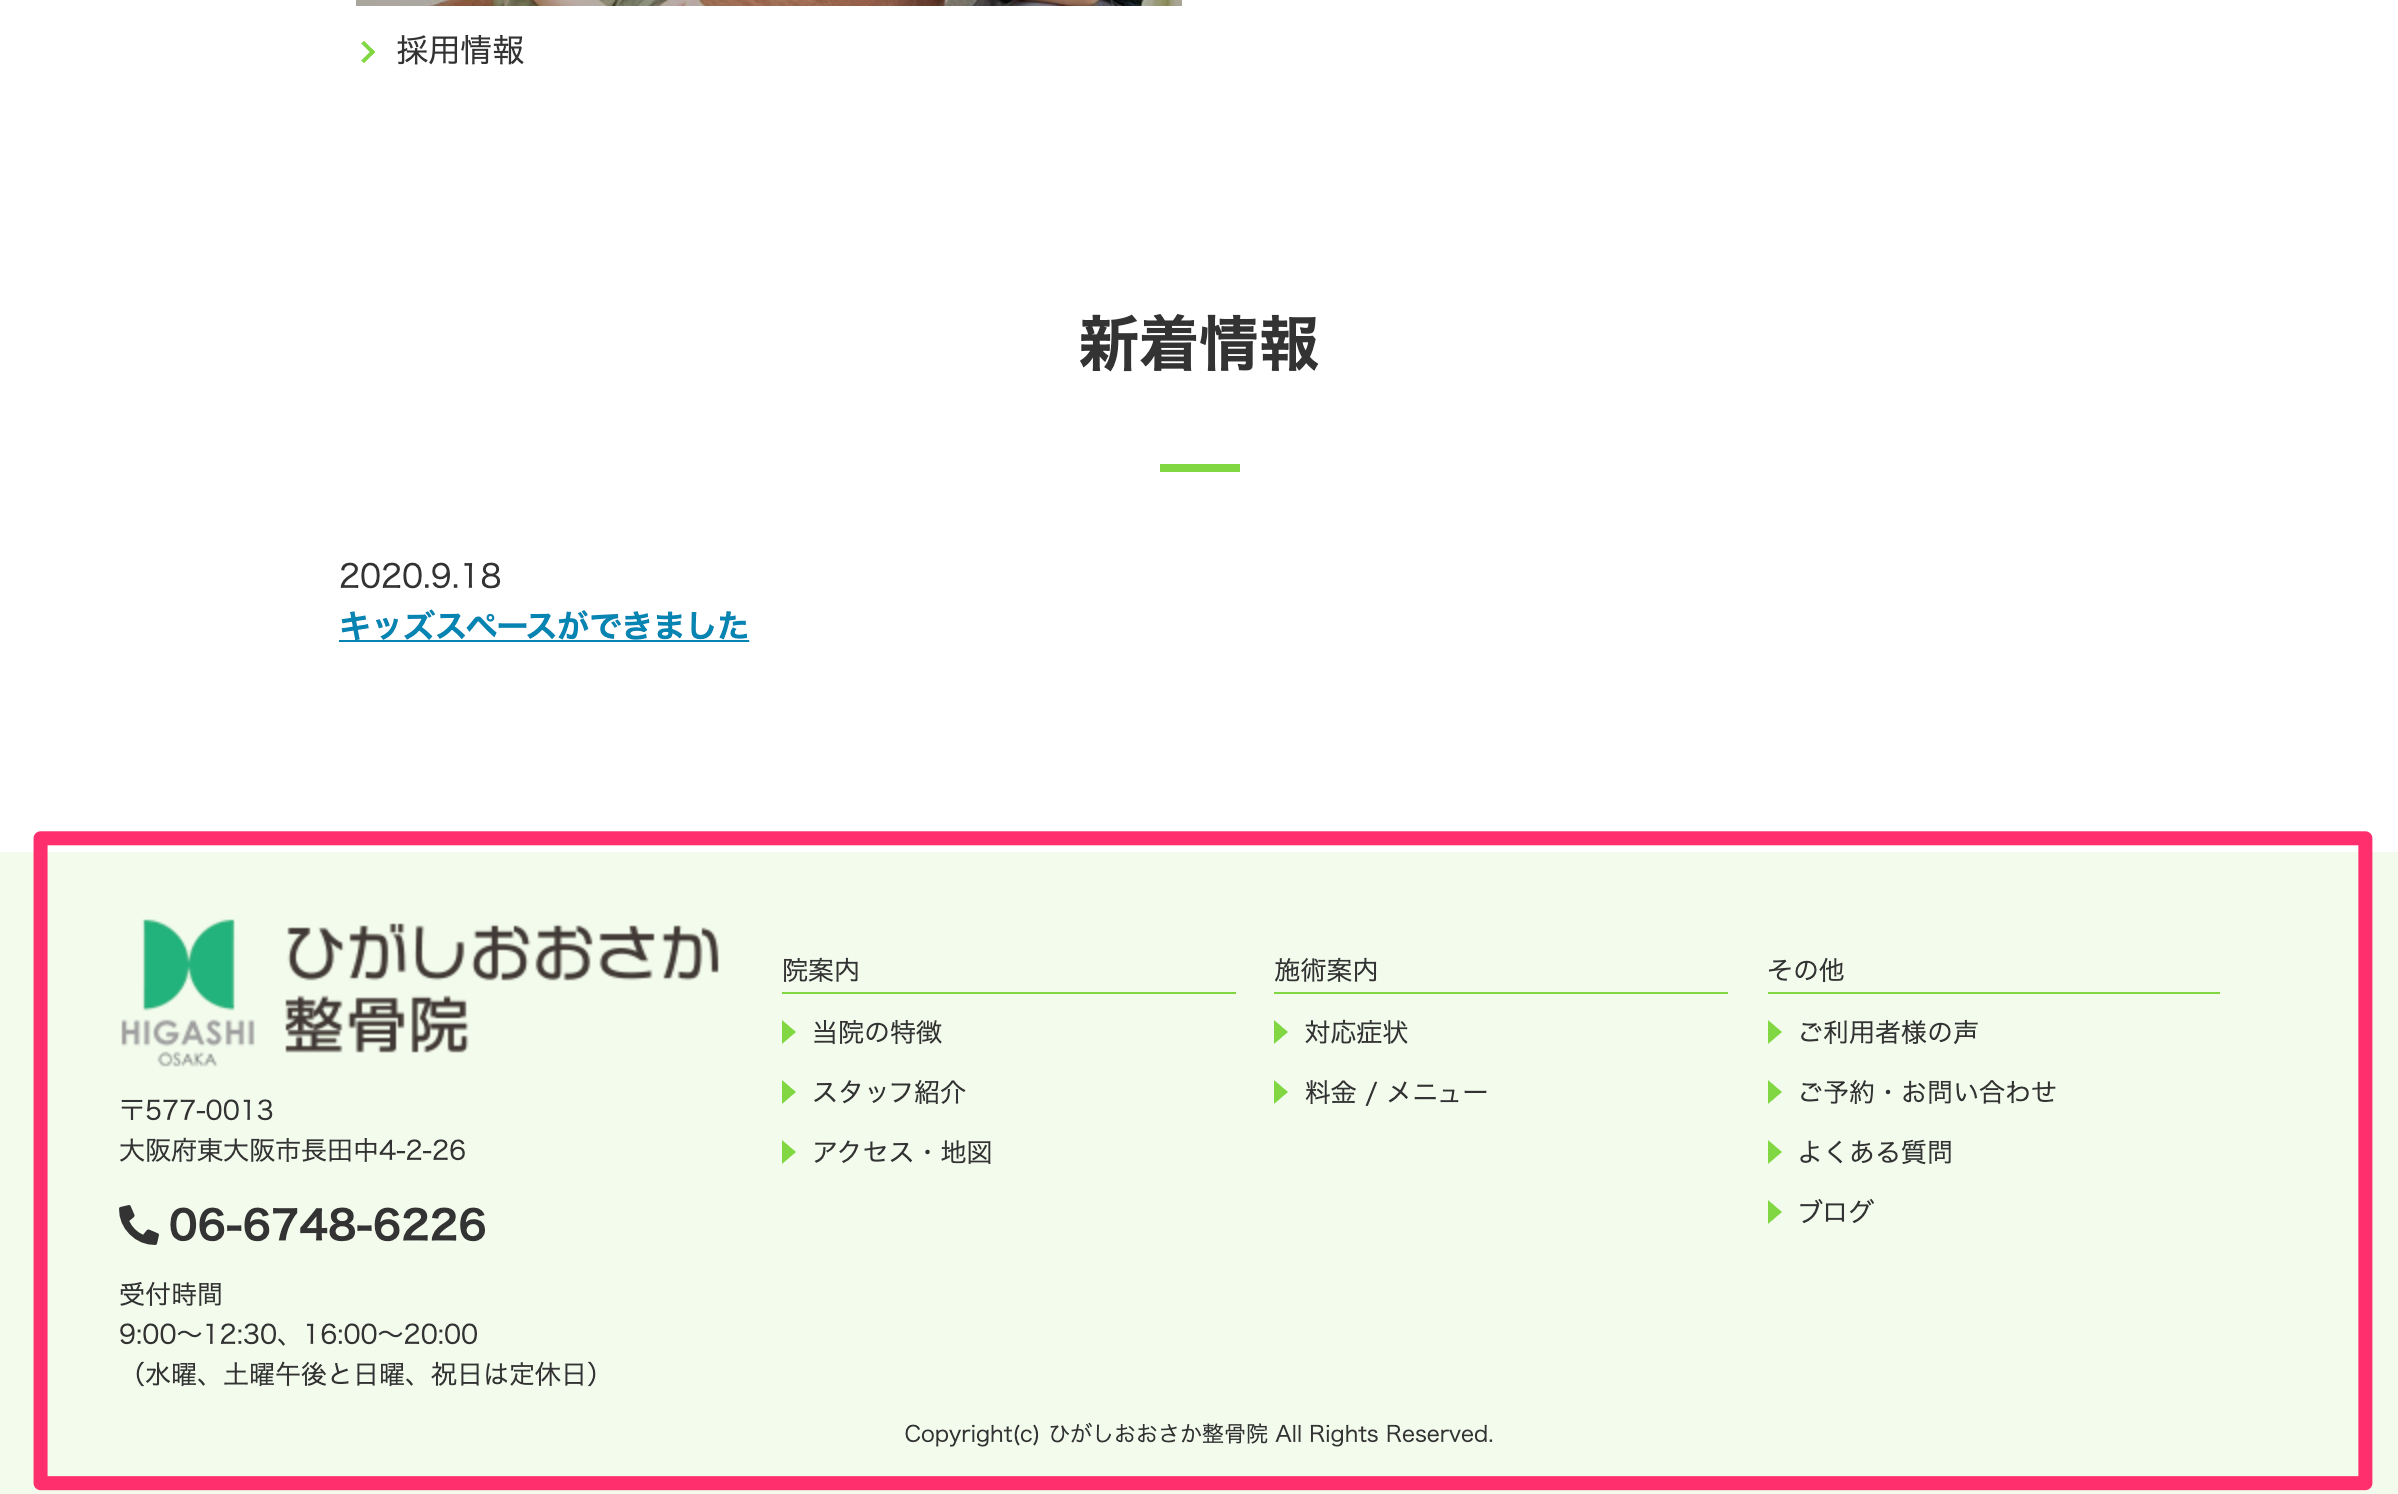Select the 施術案内 footer heading
The image size is (2398, 1494).
coord(1325,970)
